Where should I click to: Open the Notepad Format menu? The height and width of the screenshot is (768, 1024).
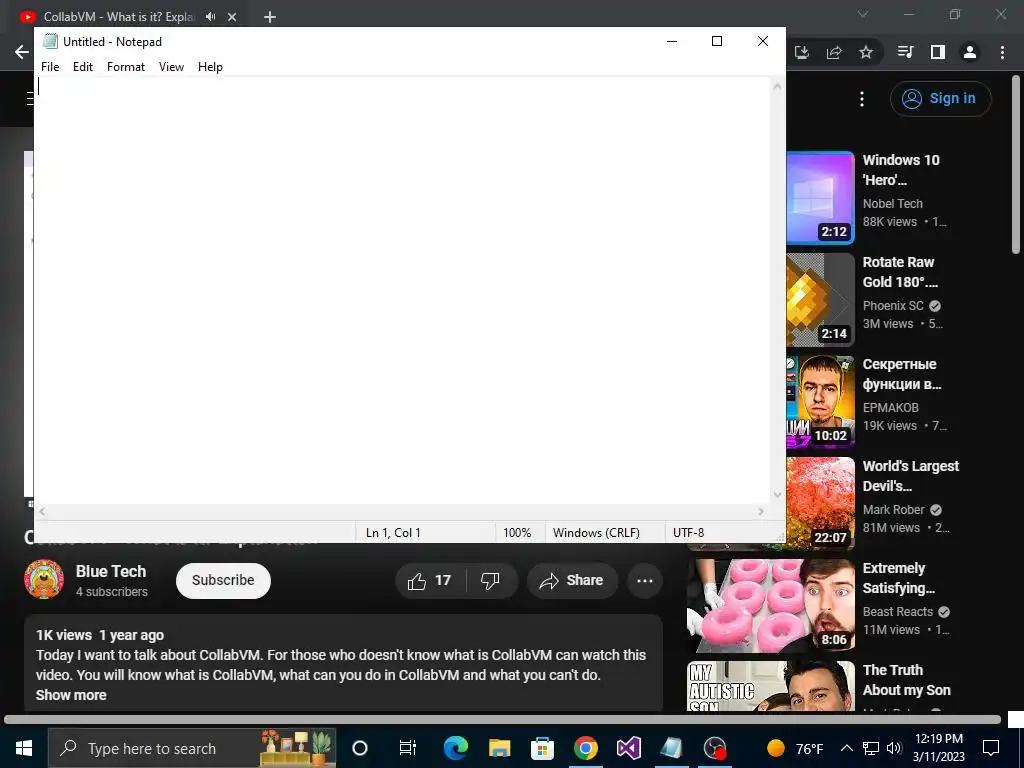126,67
